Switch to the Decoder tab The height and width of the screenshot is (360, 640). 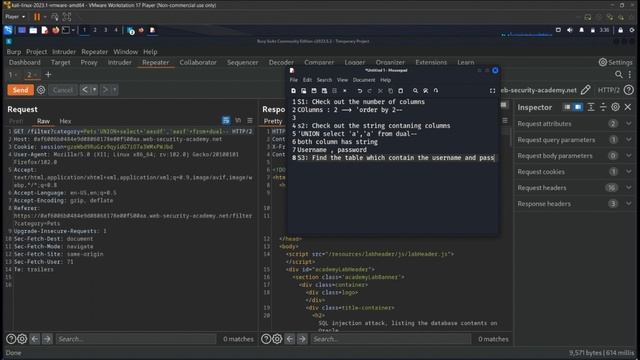pyautogui.click(x=281, y=62)
